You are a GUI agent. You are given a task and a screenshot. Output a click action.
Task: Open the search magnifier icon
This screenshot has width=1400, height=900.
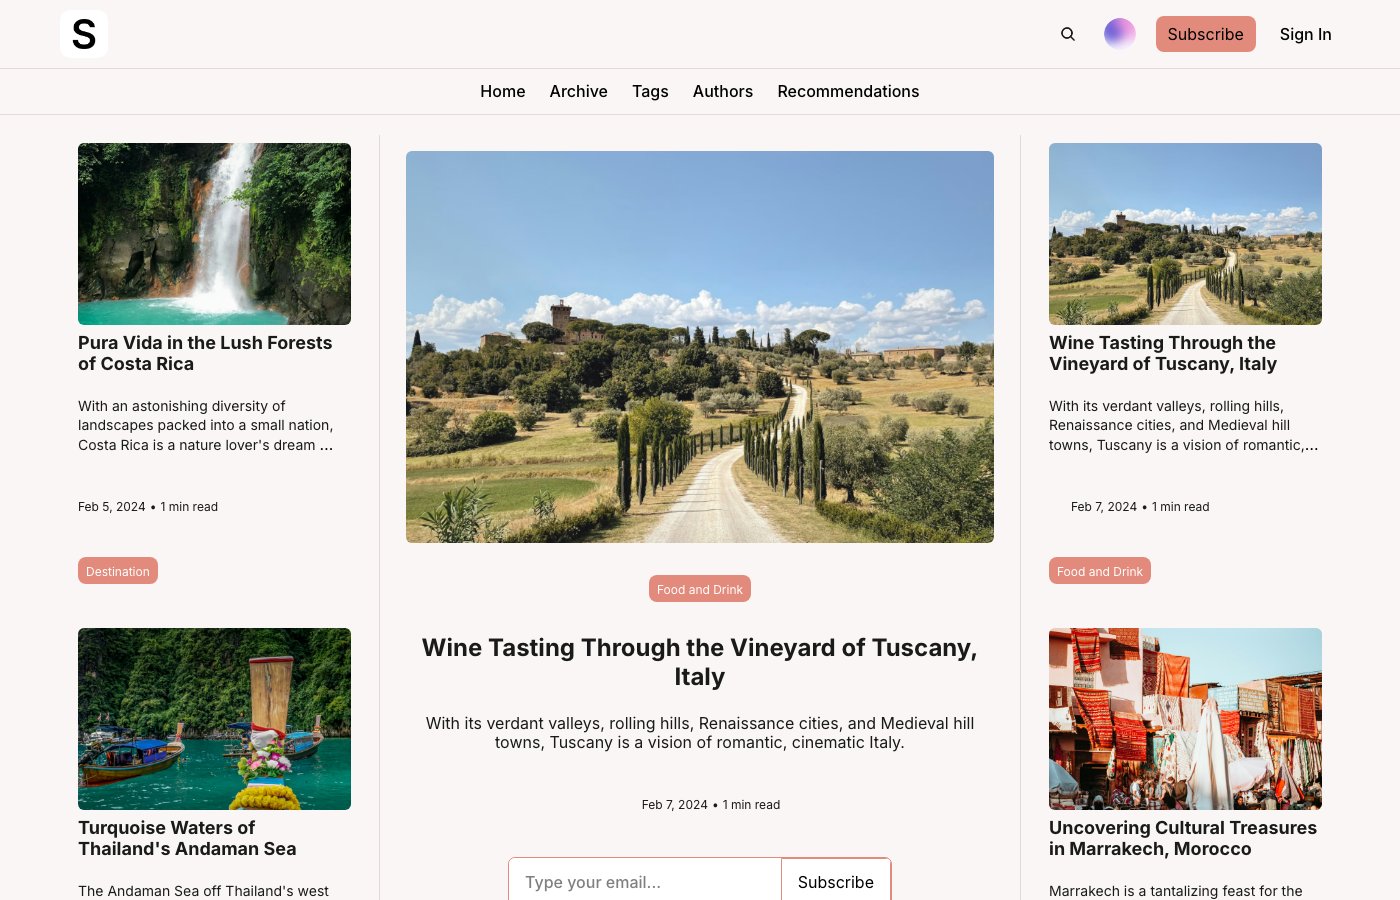1068,34
